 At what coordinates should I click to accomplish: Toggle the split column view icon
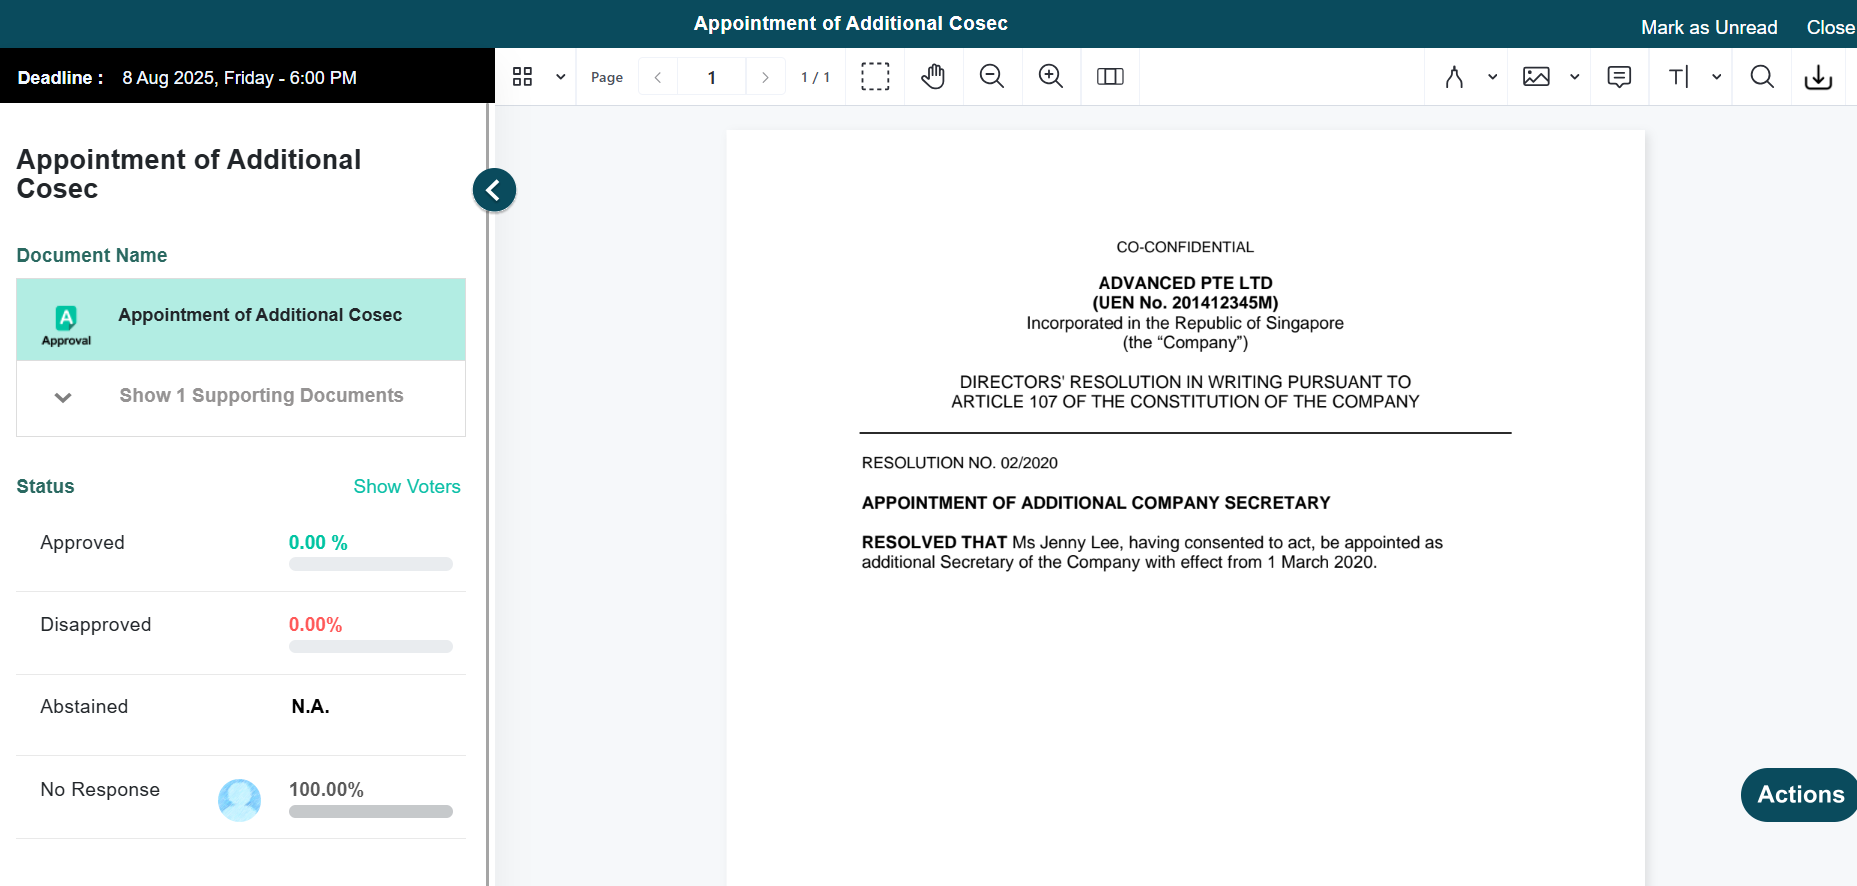1110,77
